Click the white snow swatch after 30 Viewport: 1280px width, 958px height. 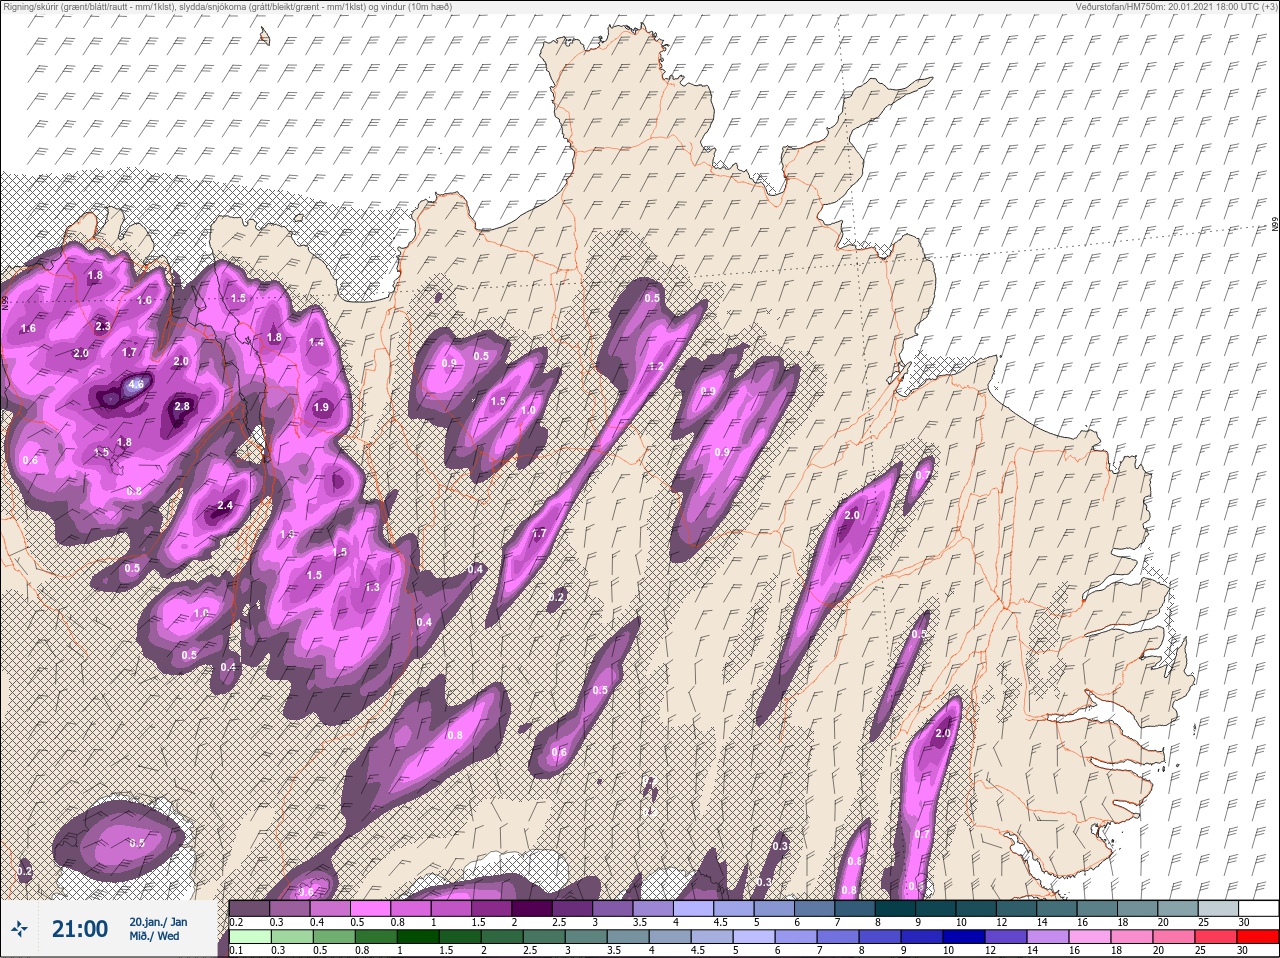[1258, 908]
